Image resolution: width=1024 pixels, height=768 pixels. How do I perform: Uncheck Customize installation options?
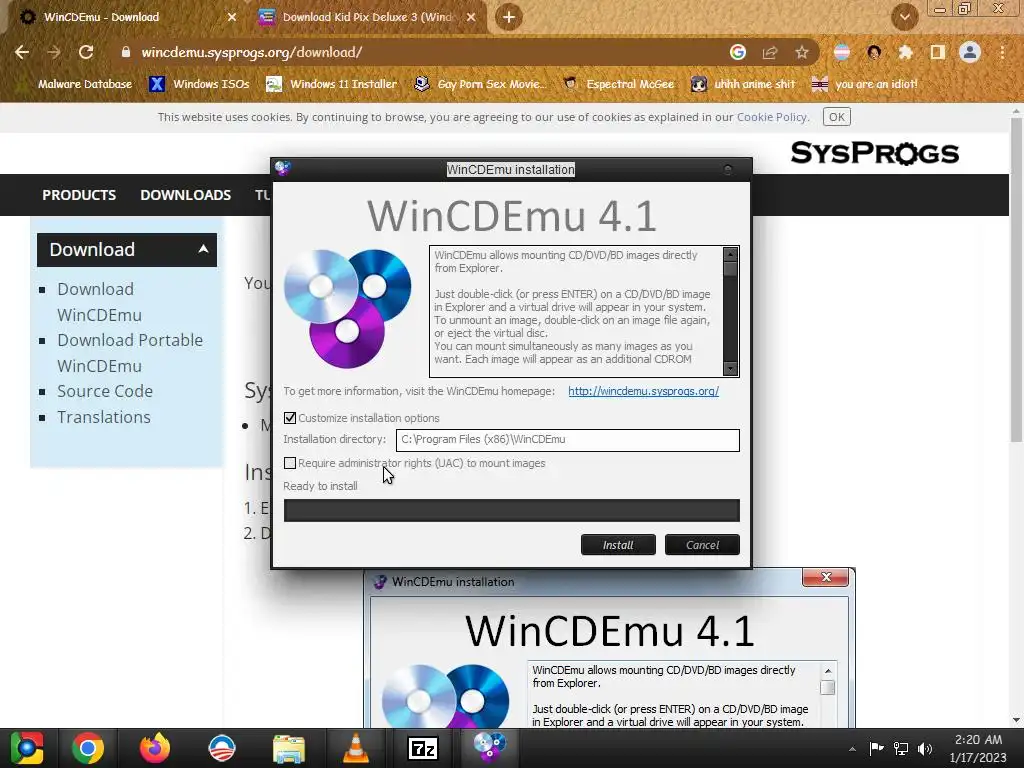coord(290,418)
